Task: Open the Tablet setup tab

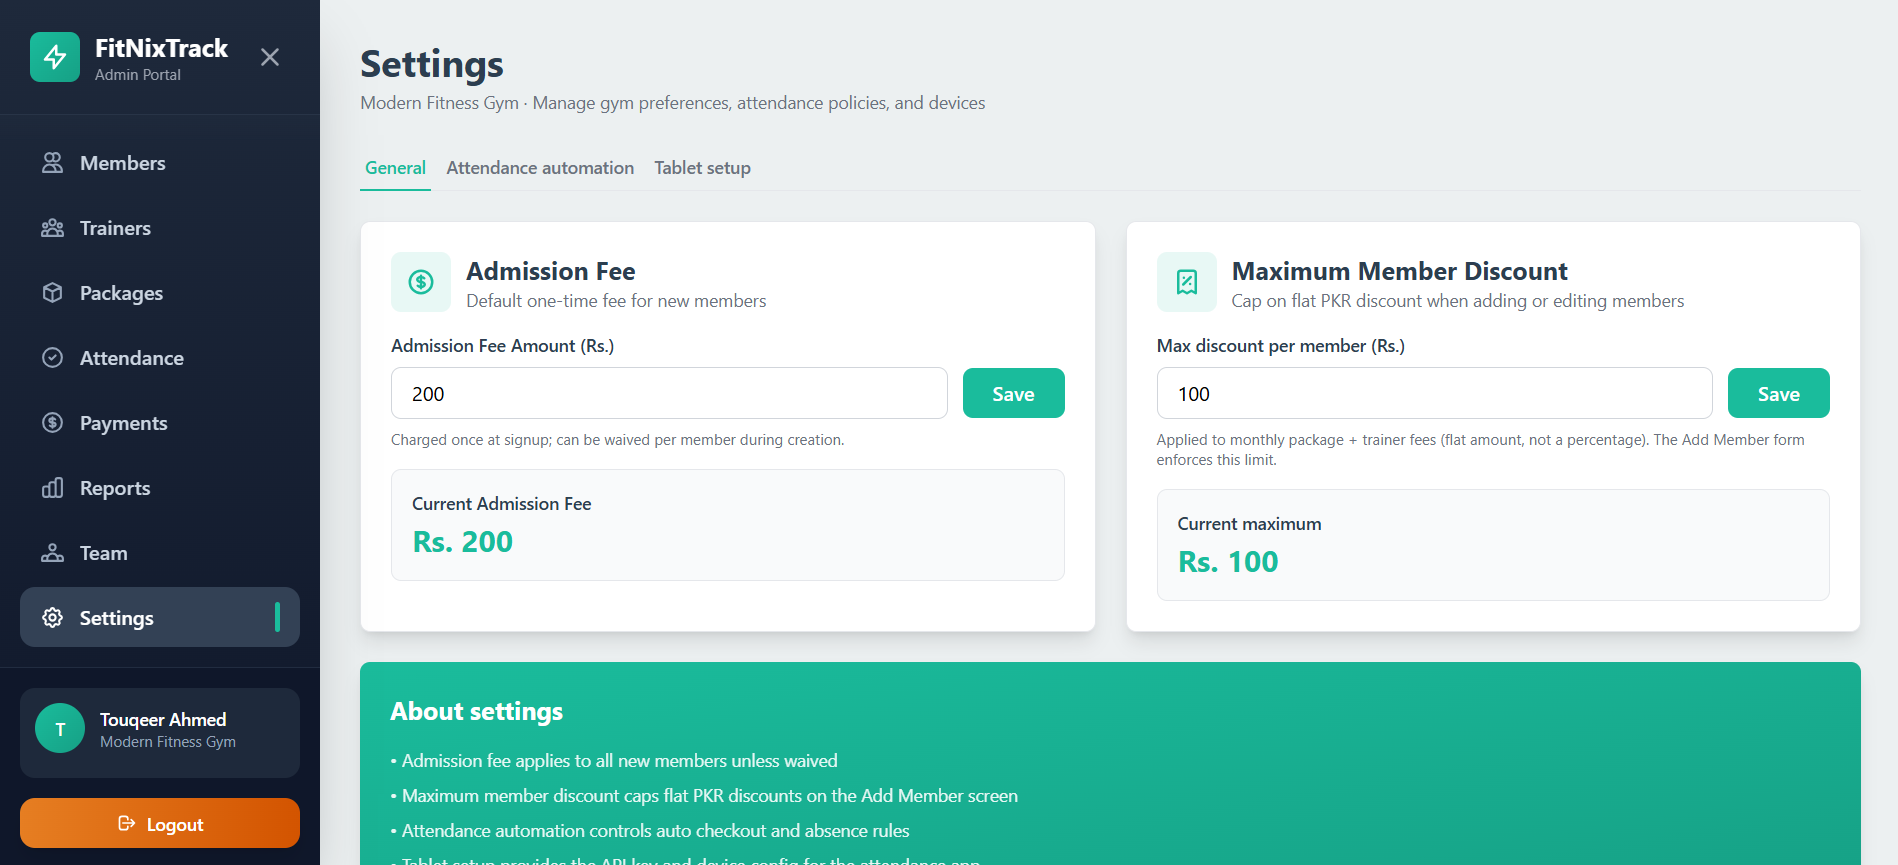Action: coord(702,168)
